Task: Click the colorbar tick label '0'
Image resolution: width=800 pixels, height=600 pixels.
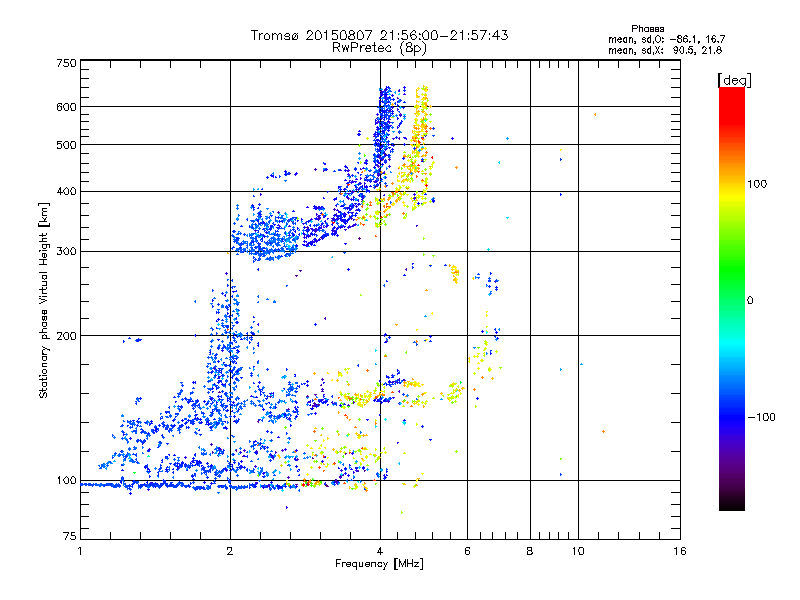Action: [750, 301]
